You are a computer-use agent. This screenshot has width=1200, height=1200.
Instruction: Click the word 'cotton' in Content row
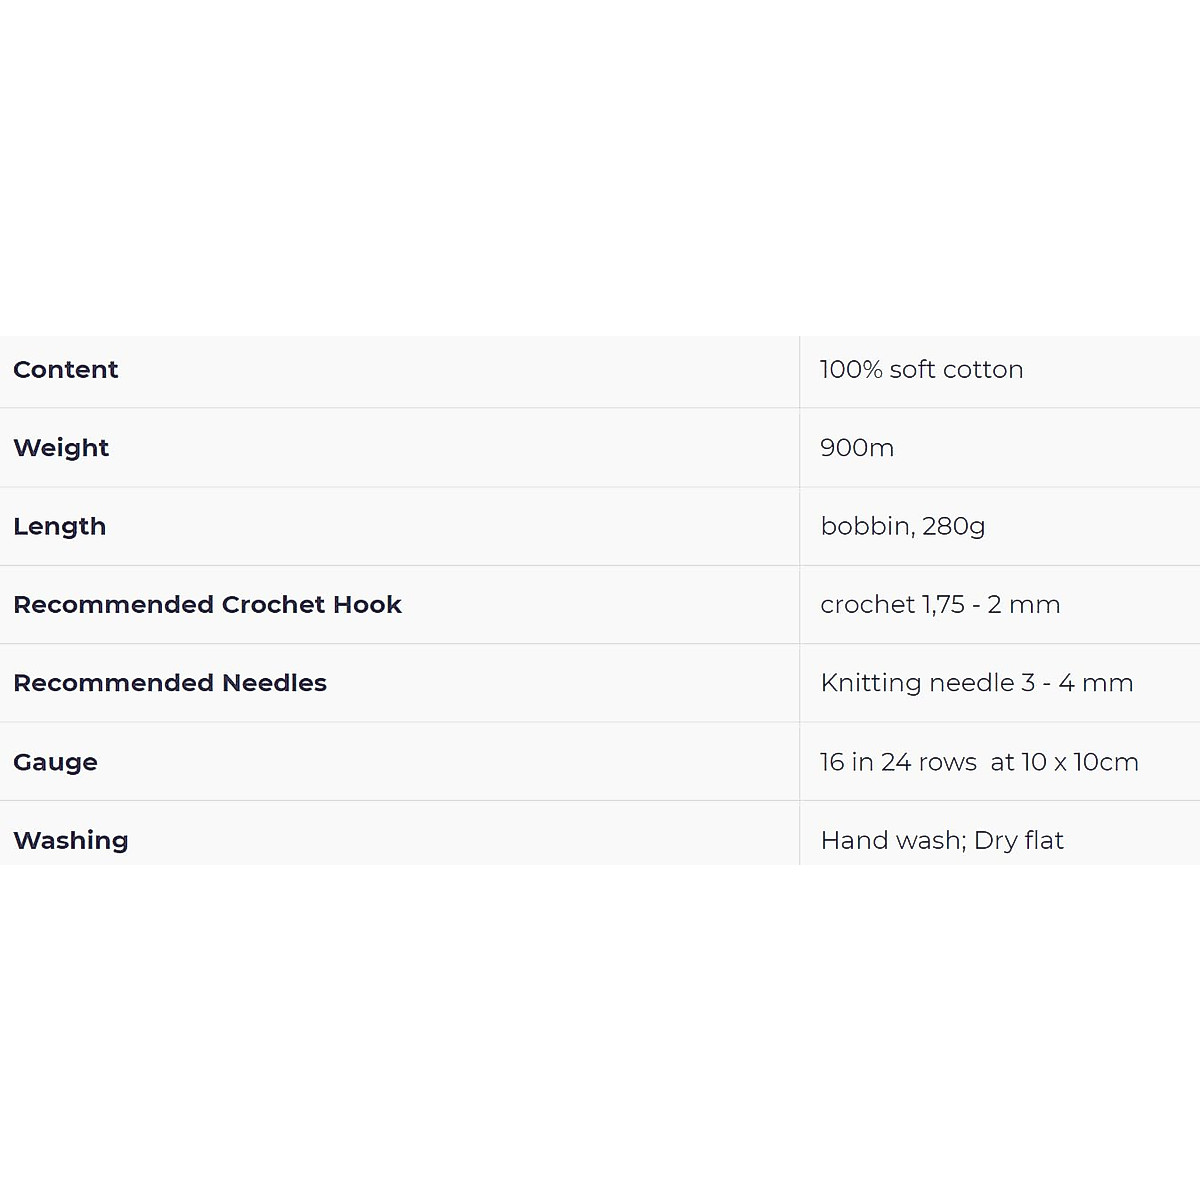(983, 370)
